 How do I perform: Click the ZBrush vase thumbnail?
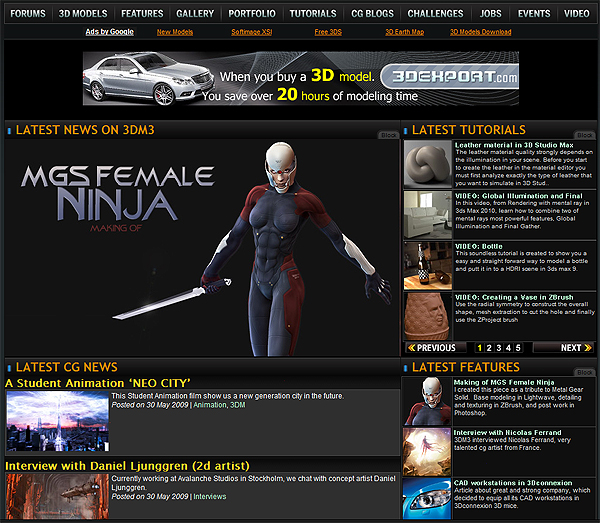[x=428, y=316]
